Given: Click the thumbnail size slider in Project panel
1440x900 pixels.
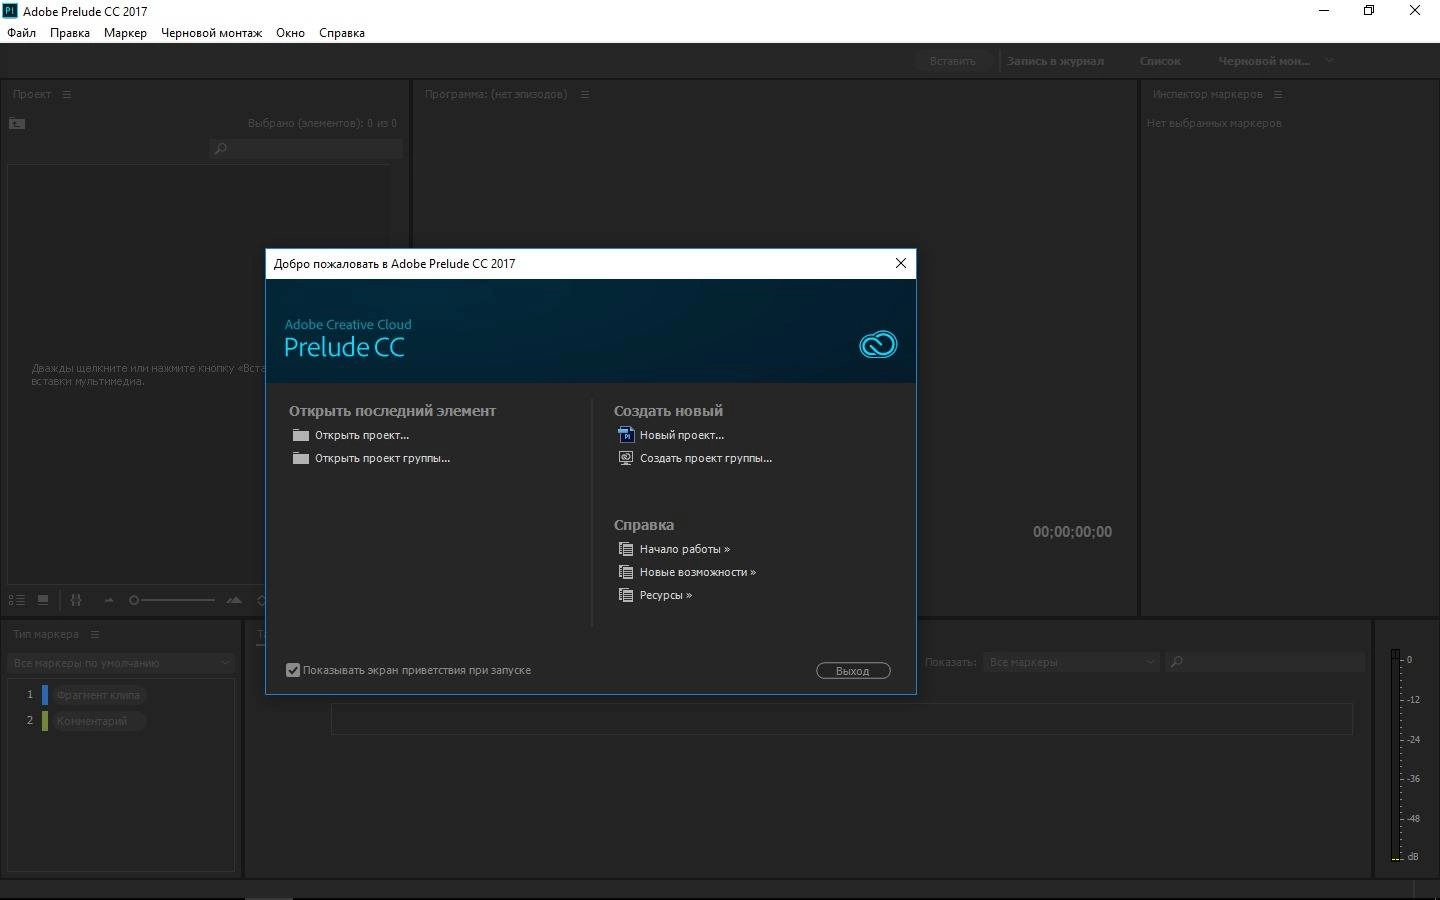Looking at the screenshot, I should pyautogui.click(x=172, y=600).
